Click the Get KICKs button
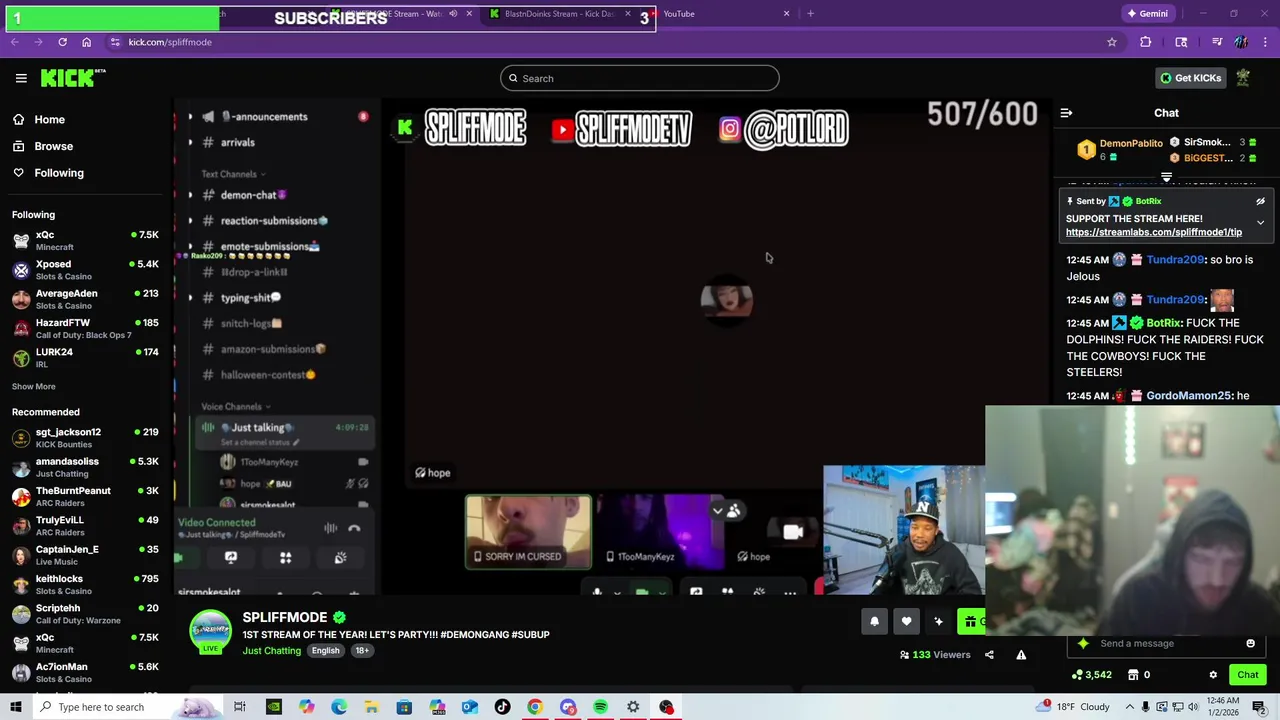 [1189, 78]
